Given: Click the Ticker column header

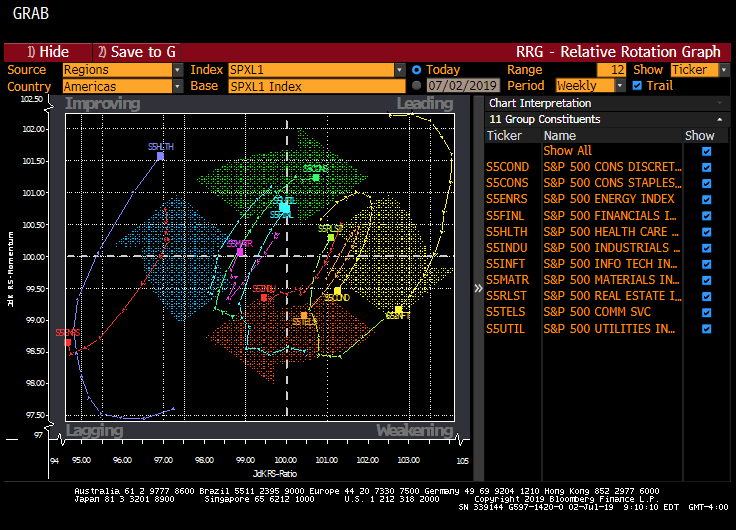Looking at the screenshot, I should [504, 136].
